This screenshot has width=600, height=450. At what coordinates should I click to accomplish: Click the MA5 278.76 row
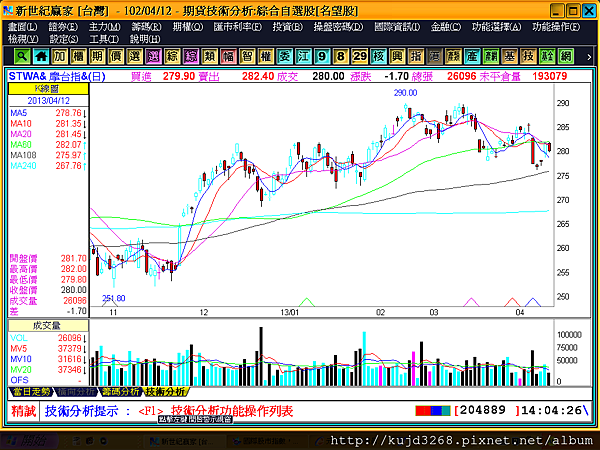coord(48,113)
